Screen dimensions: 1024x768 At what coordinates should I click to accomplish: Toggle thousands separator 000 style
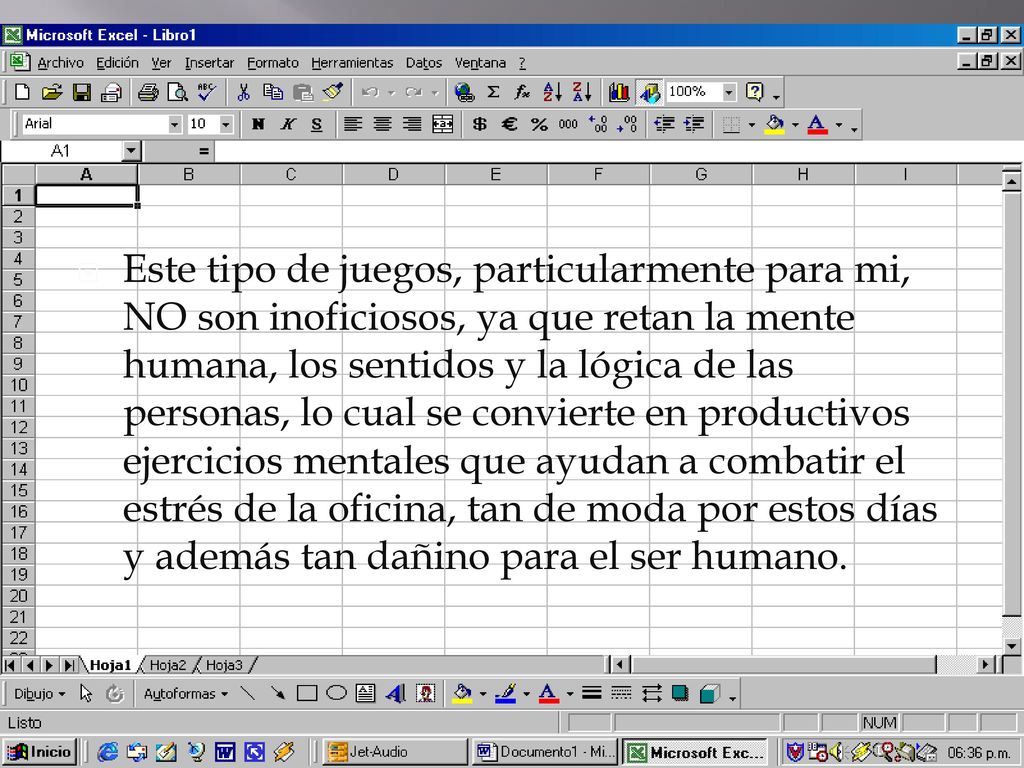point(568,124)
